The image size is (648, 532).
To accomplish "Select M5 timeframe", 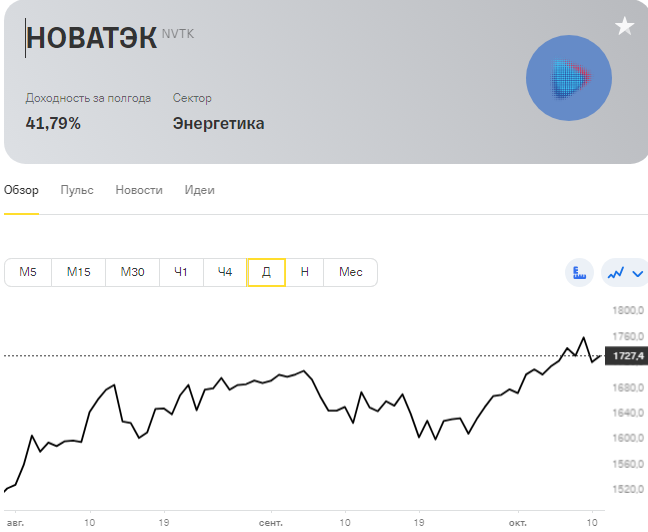I will coord(28,272).
